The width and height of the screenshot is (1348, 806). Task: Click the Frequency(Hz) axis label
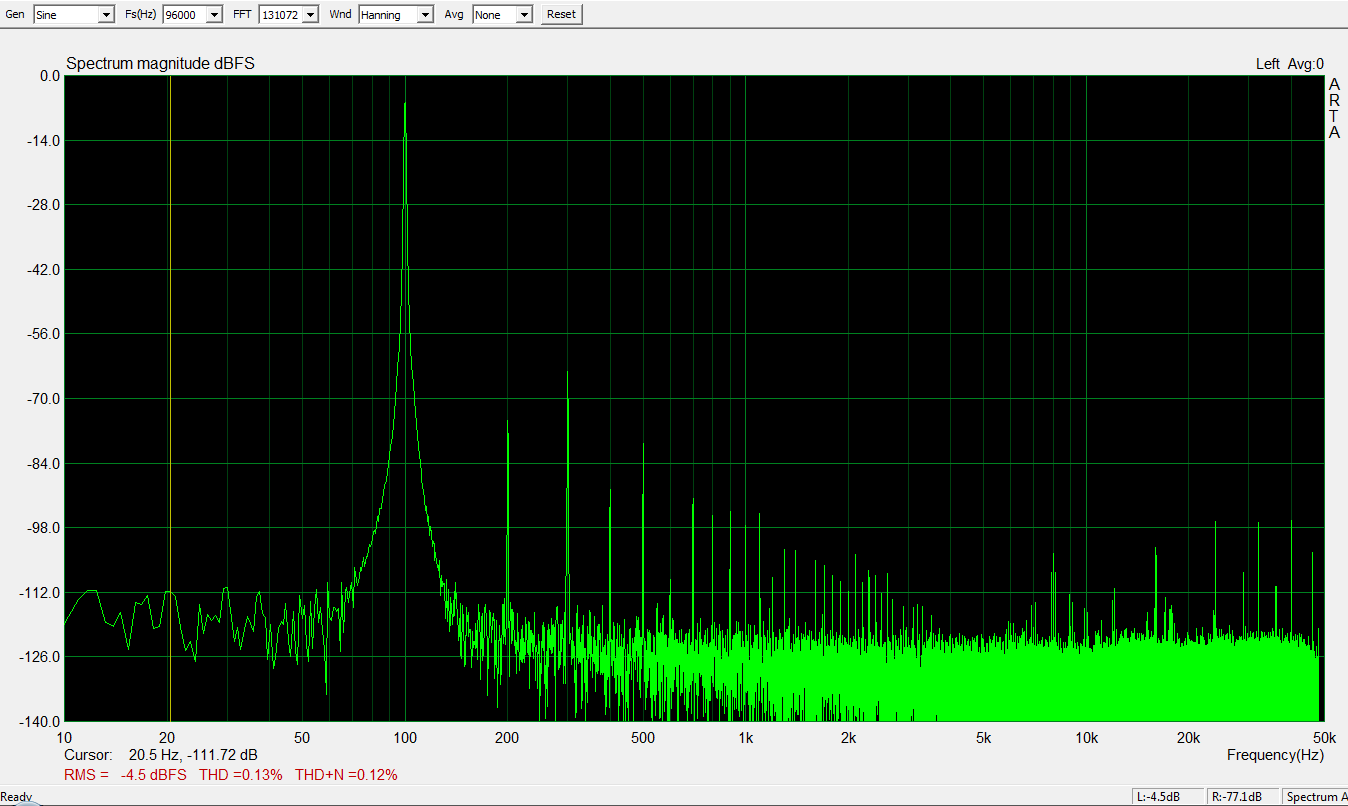pos(1274,755)
